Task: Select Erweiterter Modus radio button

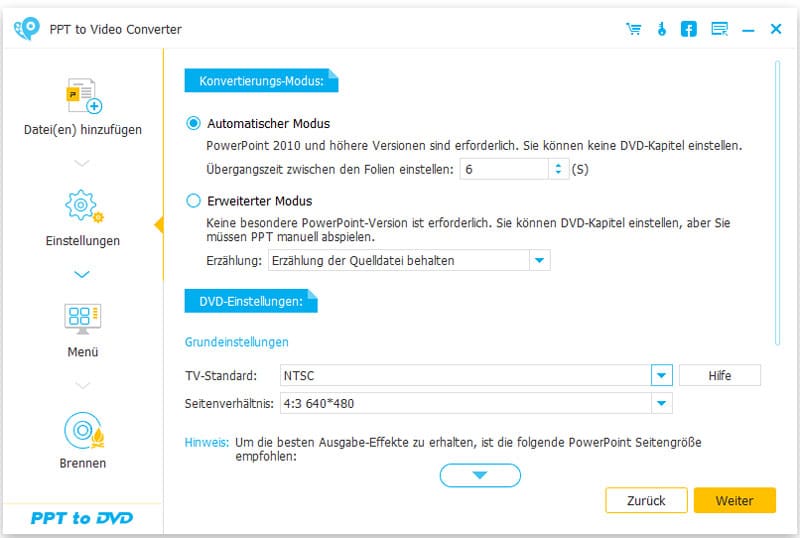Action: [x=193, y=201]
